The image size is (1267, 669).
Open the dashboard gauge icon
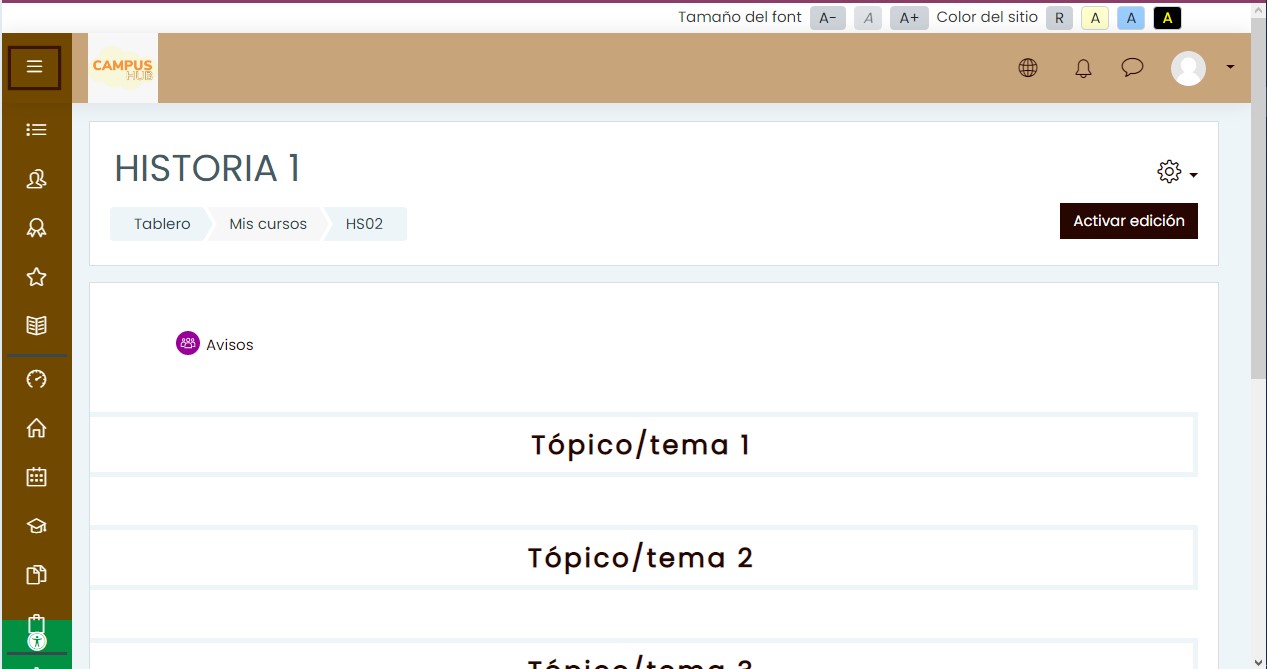pos(36,379)
